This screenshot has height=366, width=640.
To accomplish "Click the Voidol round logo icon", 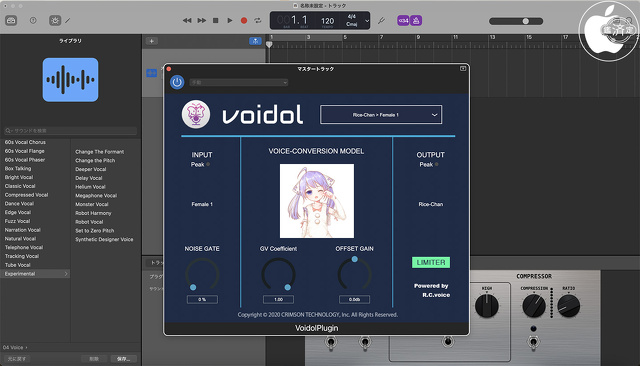I will coord(196,114).
